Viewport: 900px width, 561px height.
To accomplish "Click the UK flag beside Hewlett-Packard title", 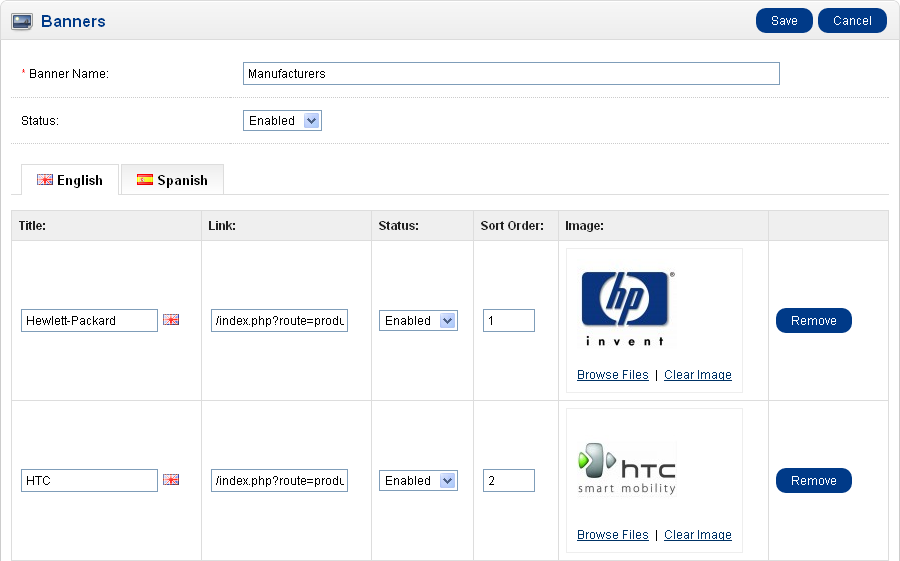I will click(x=171, y=320).
